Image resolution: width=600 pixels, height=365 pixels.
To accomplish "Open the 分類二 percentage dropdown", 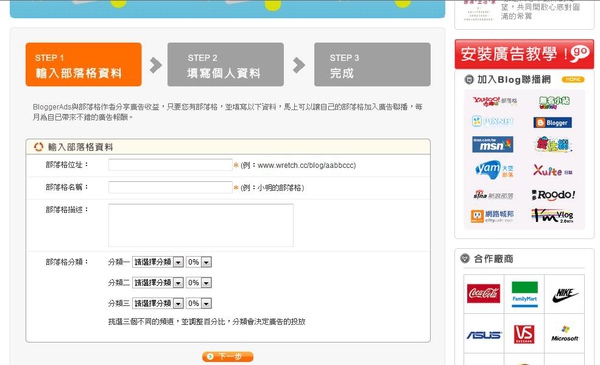I will point(199,283).
